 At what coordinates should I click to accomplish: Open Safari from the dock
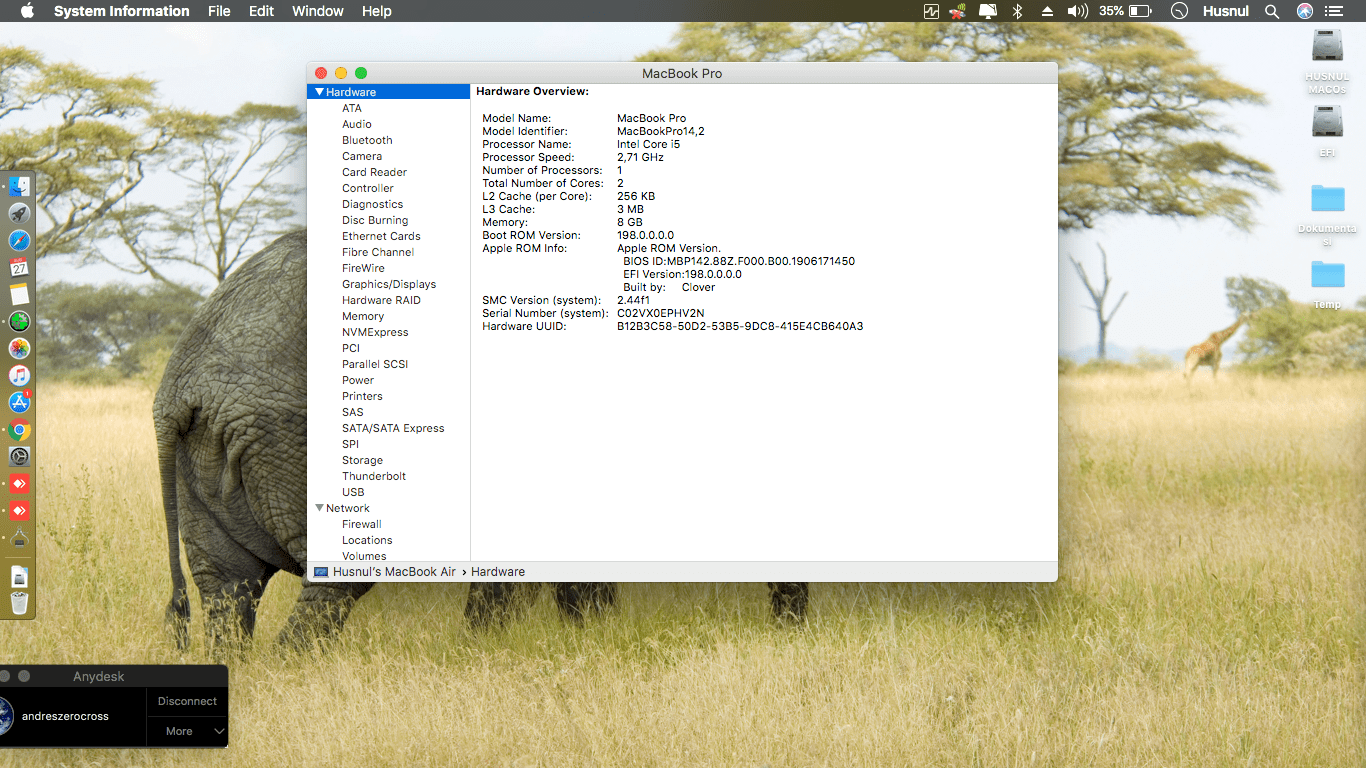pos(18,240)
